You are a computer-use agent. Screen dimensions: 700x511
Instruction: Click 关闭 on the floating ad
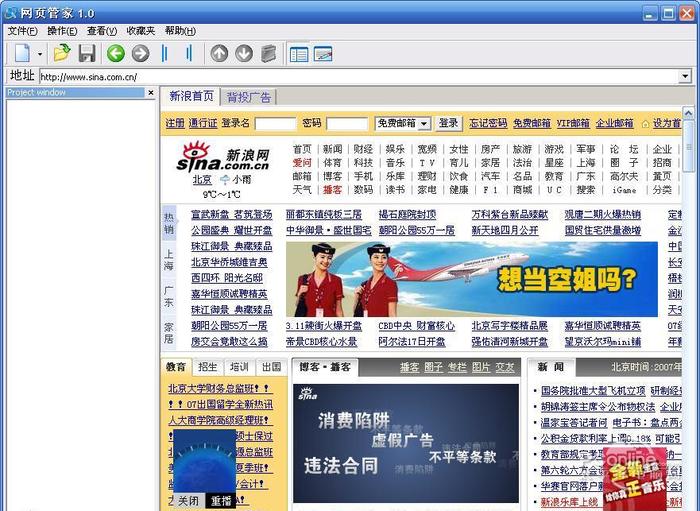point(188,501)
